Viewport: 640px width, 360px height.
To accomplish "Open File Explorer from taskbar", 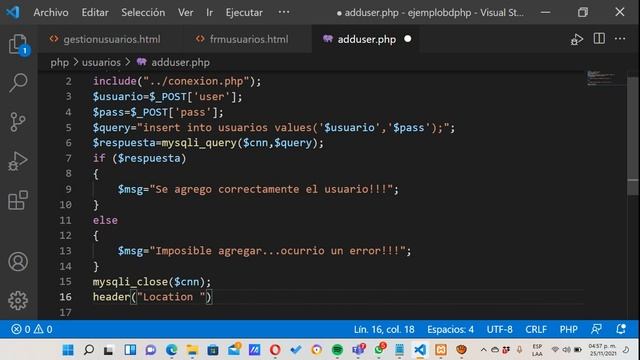I will 192,350.
